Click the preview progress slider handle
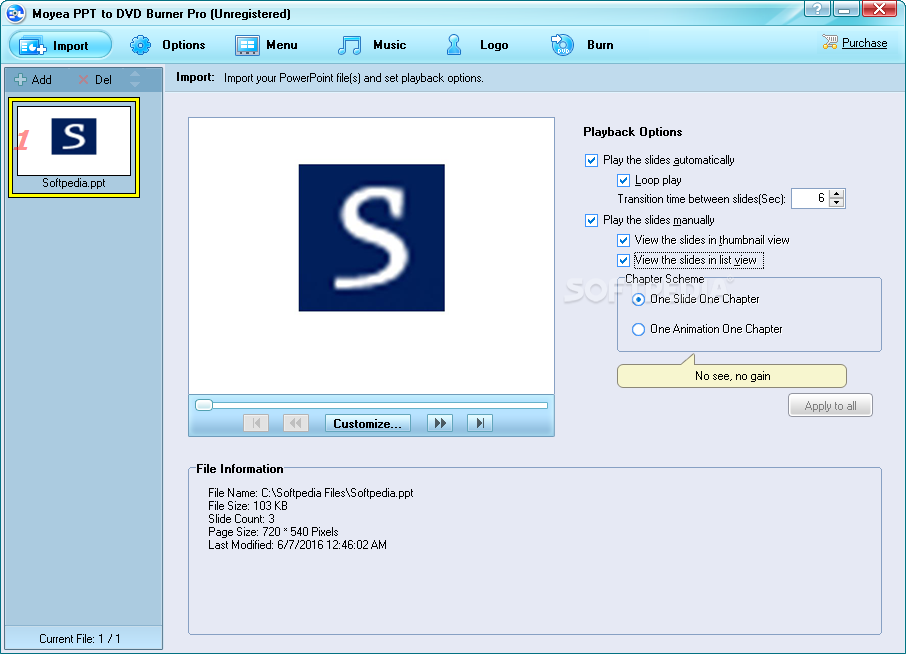This screenshot has width=906, height=654. [203, 405]
